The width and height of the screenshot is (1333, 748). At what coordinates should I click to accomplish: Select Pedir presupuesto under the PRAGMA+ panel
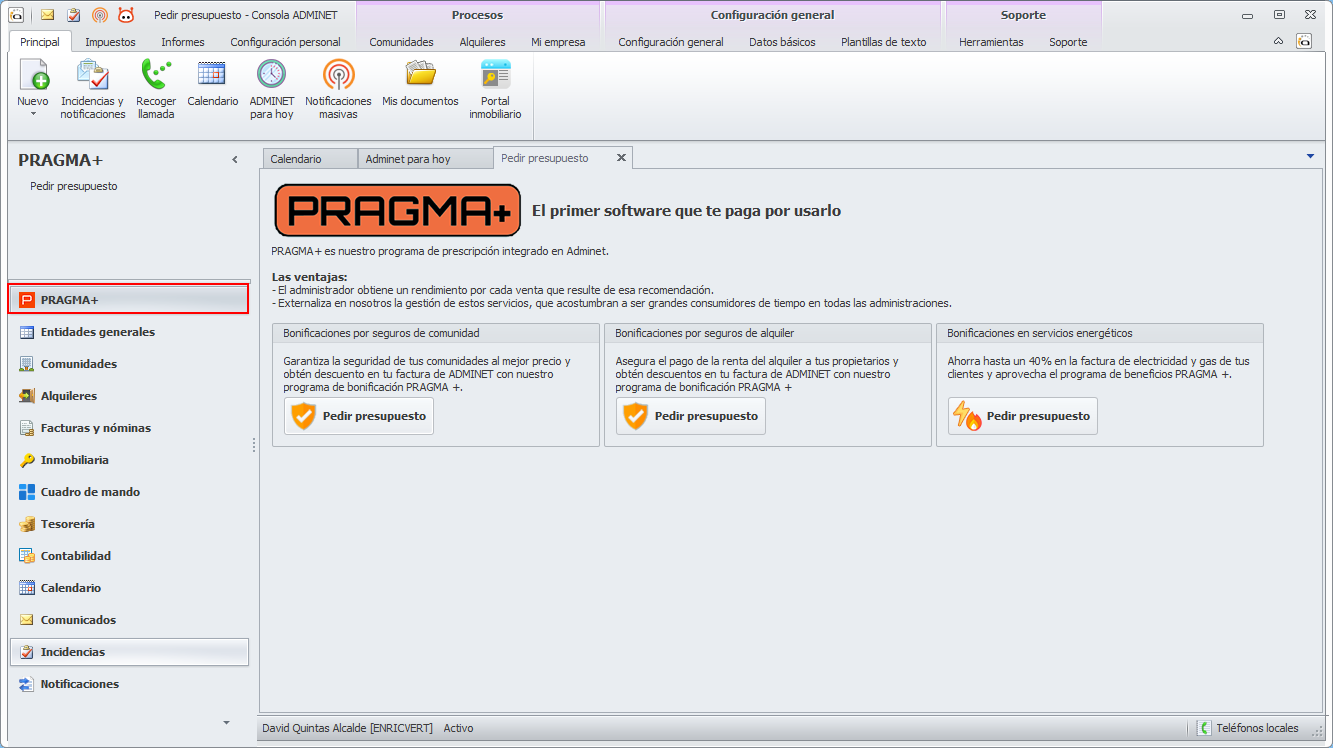(x=74, y=186)
